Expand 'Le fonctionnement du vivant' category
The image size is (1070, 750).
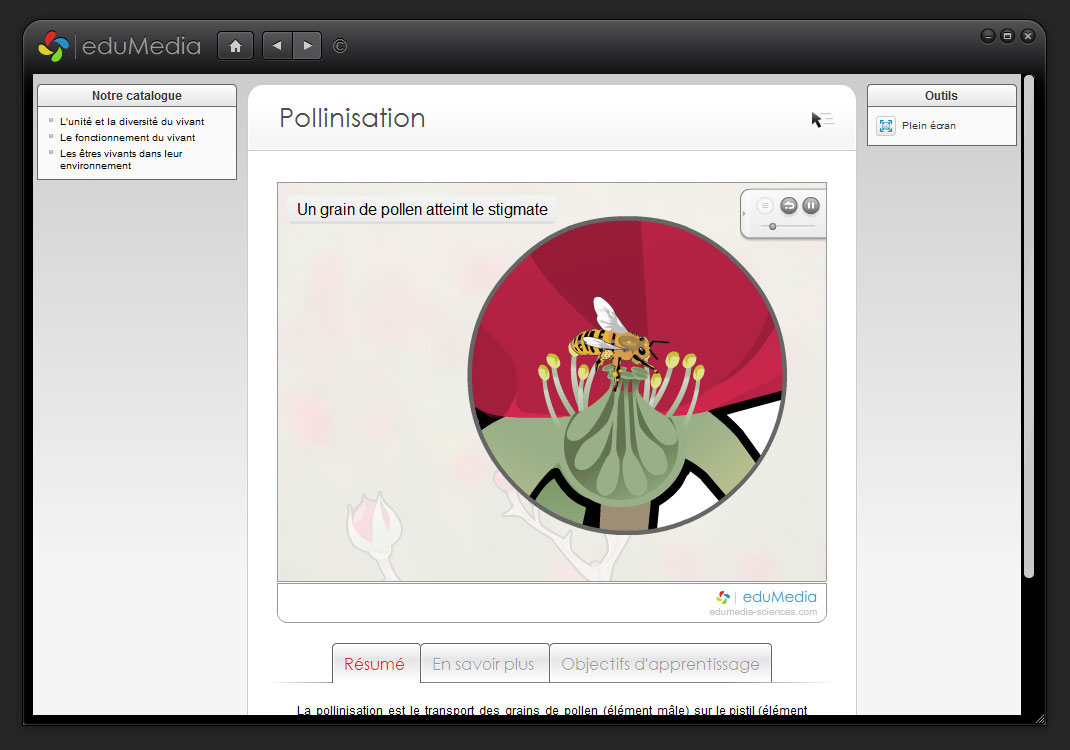(127, 138)
